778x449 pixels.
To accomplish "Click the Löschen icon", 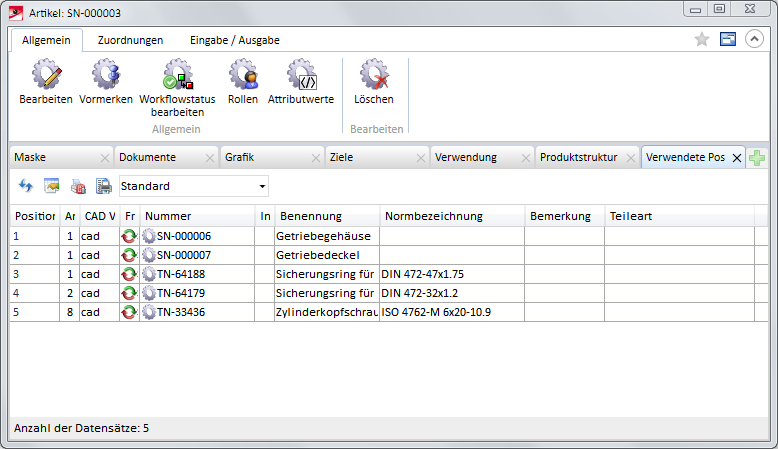I will coord(374,76).
